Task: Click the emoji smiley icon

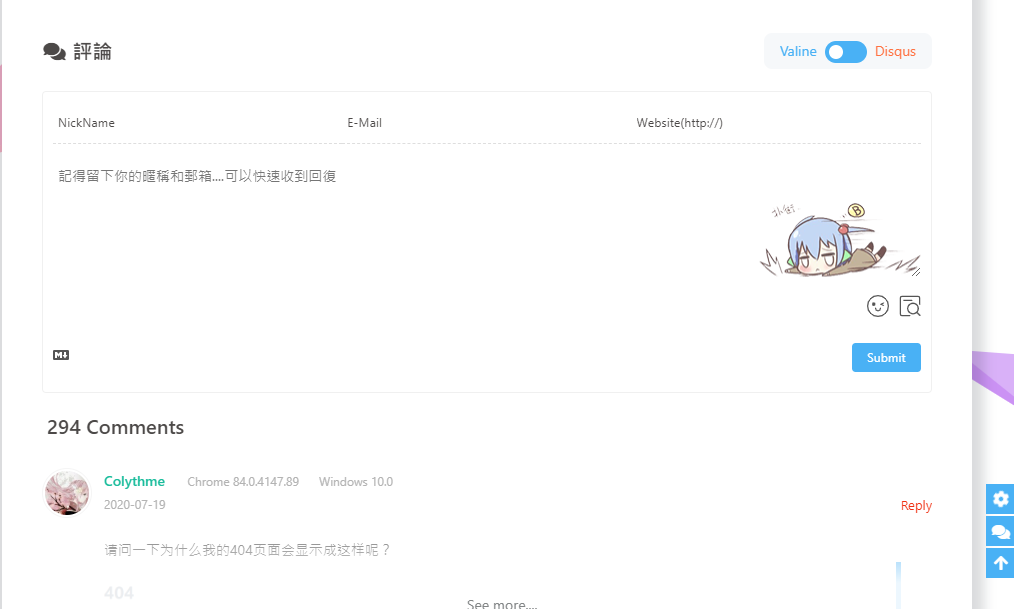Action: tap(878, 306)
